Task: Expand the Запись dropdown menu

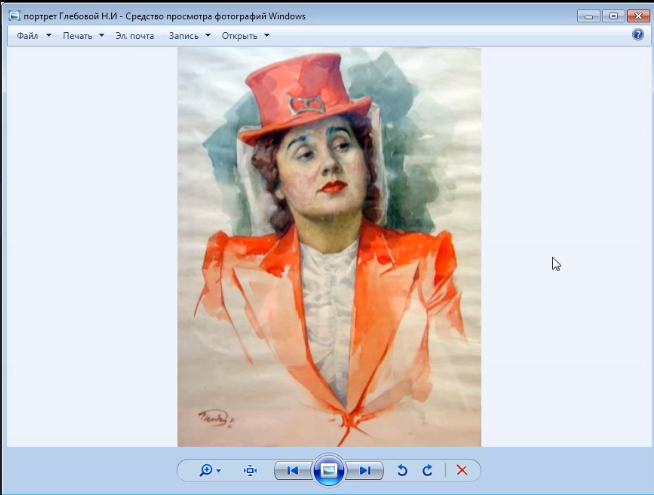Action: pos(190,35)
